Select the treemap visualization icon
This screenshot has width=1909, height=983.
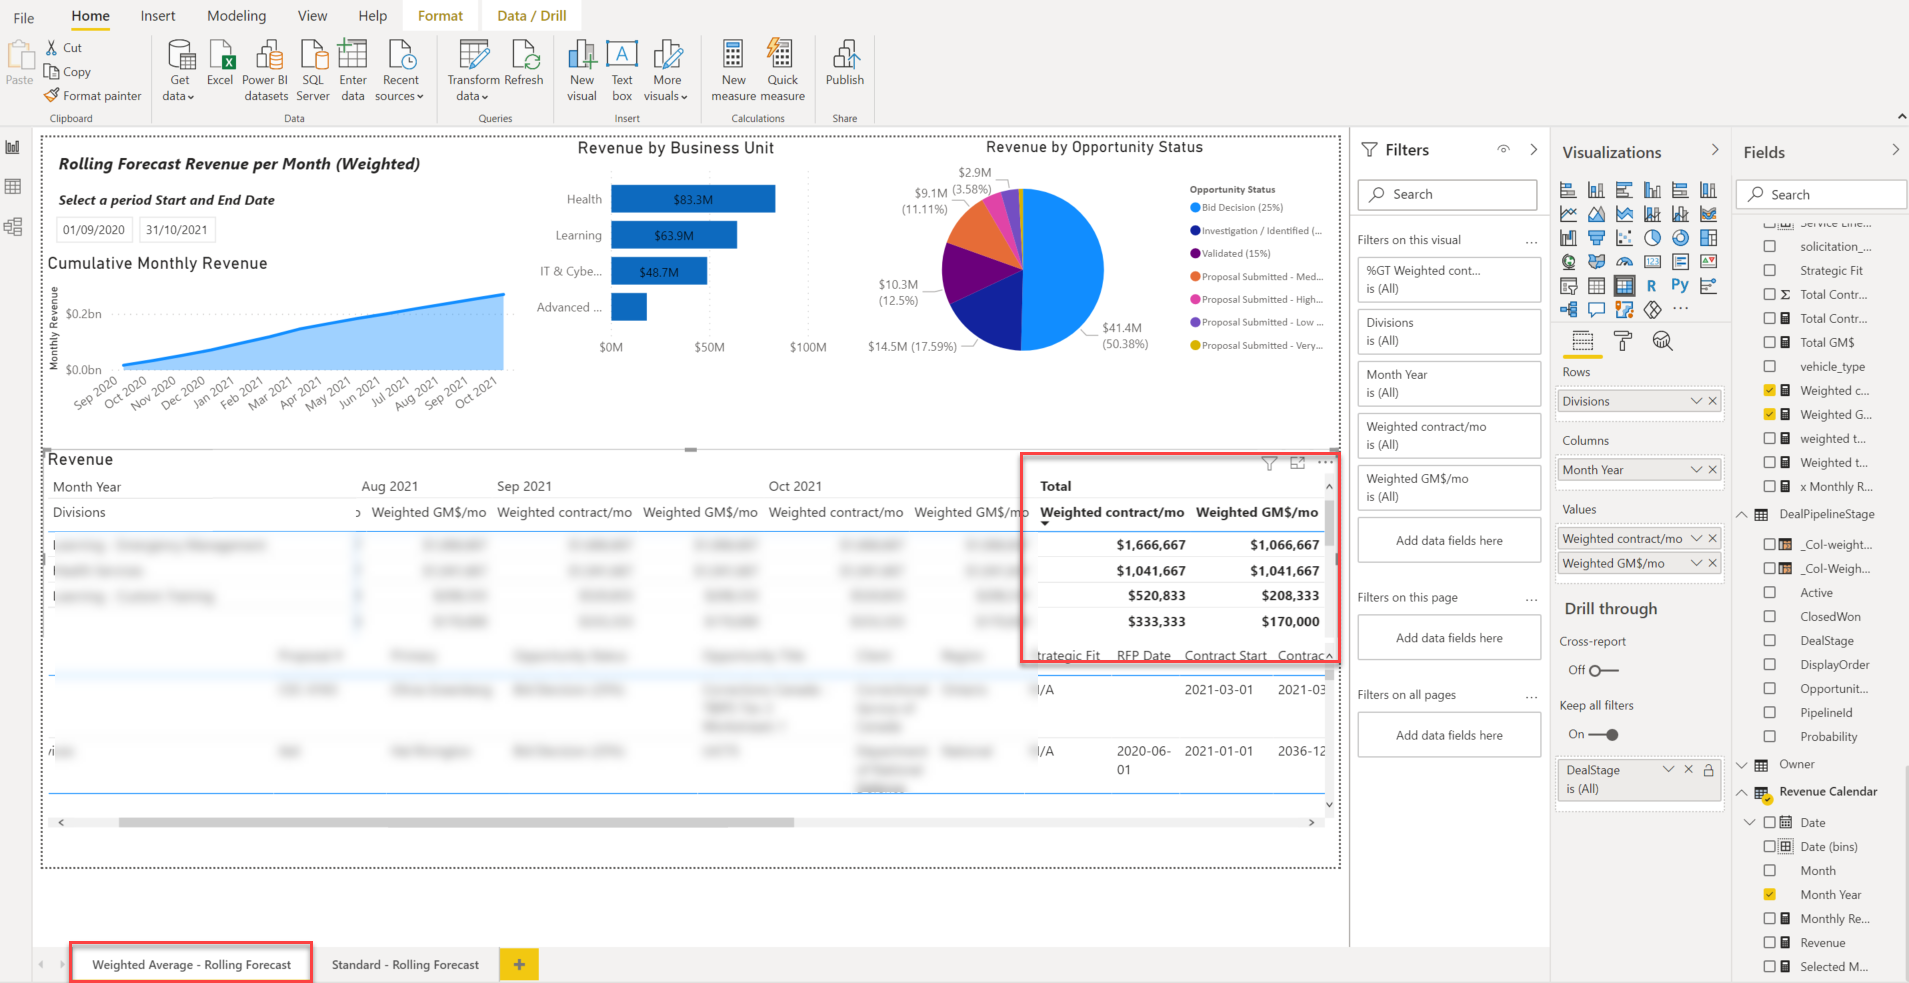click(x=1708, y=238)
